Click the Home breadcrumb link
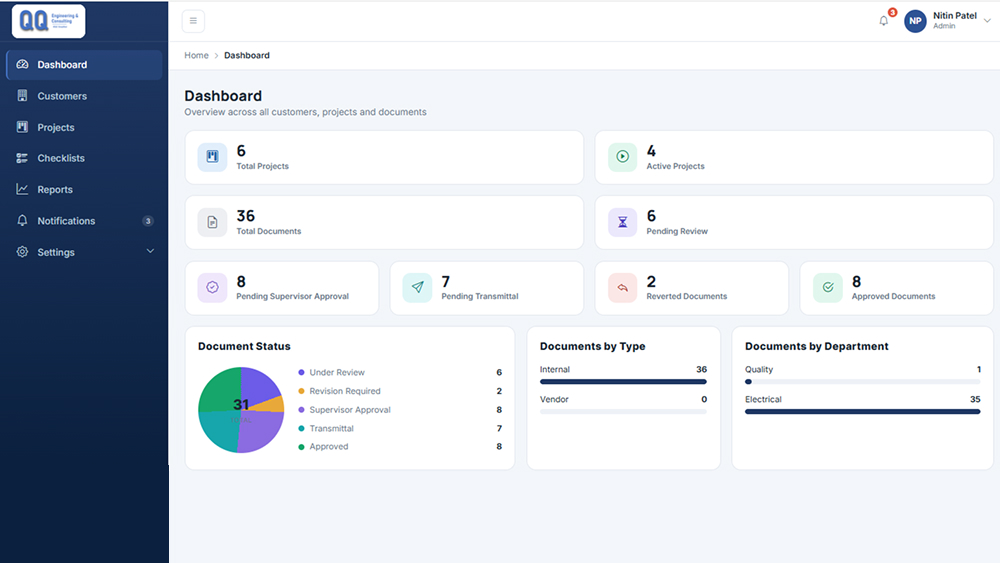 pyautogui.click(x=196, y=55)
